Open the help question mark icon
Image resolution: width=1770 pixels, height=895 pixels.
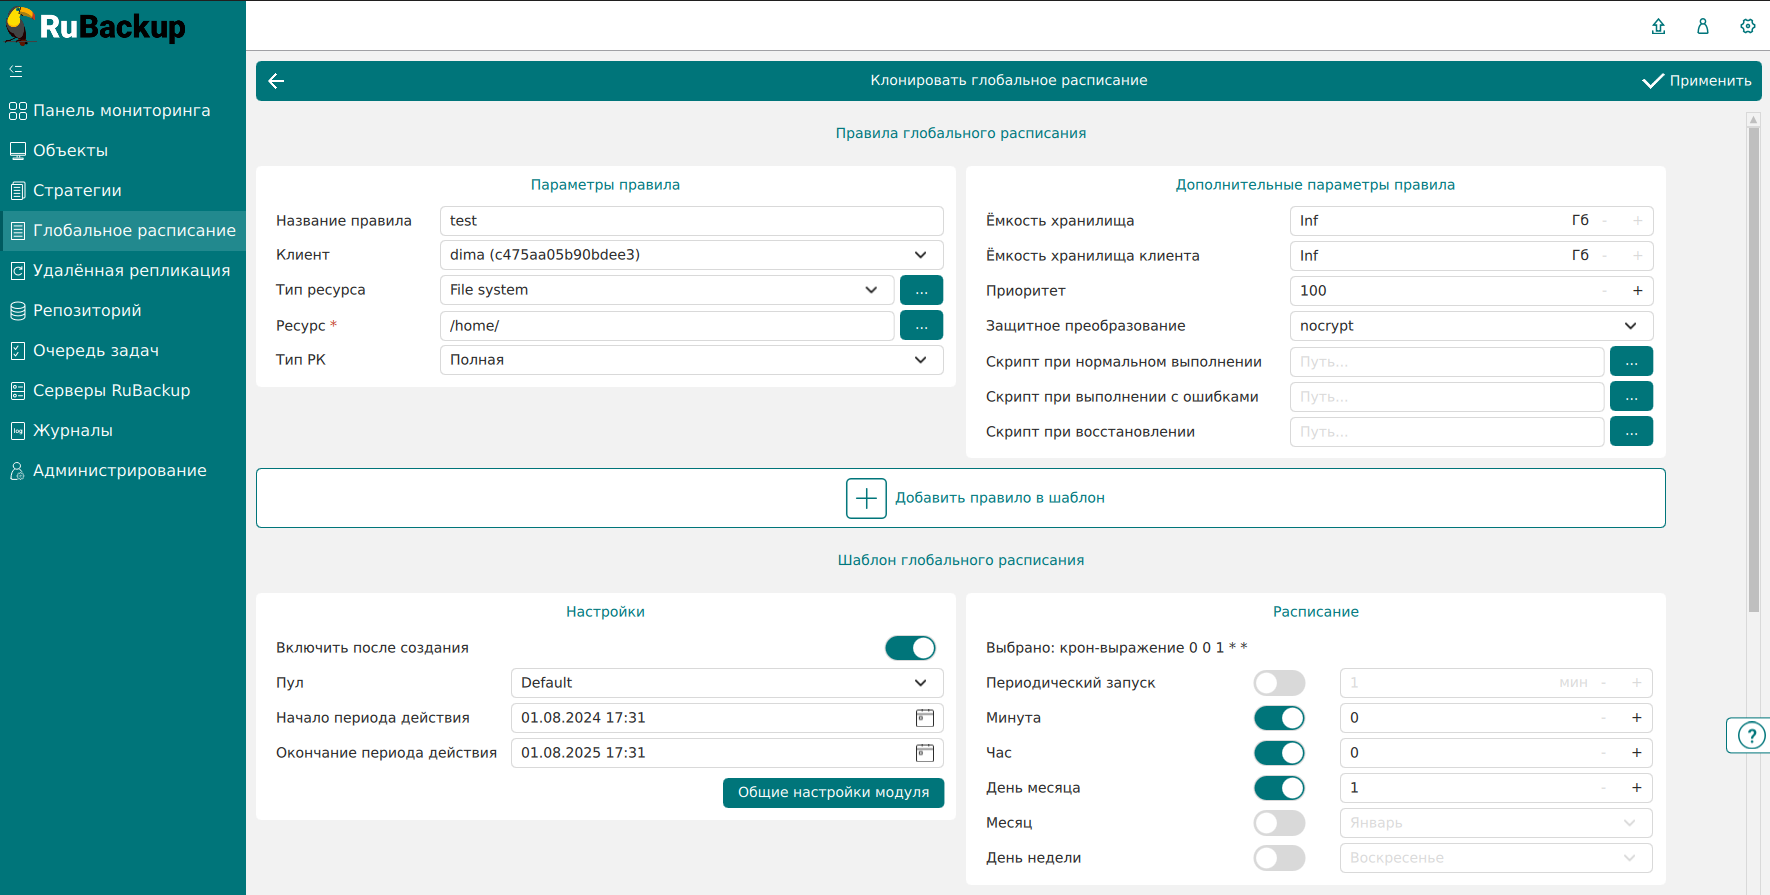(1751, 736)
